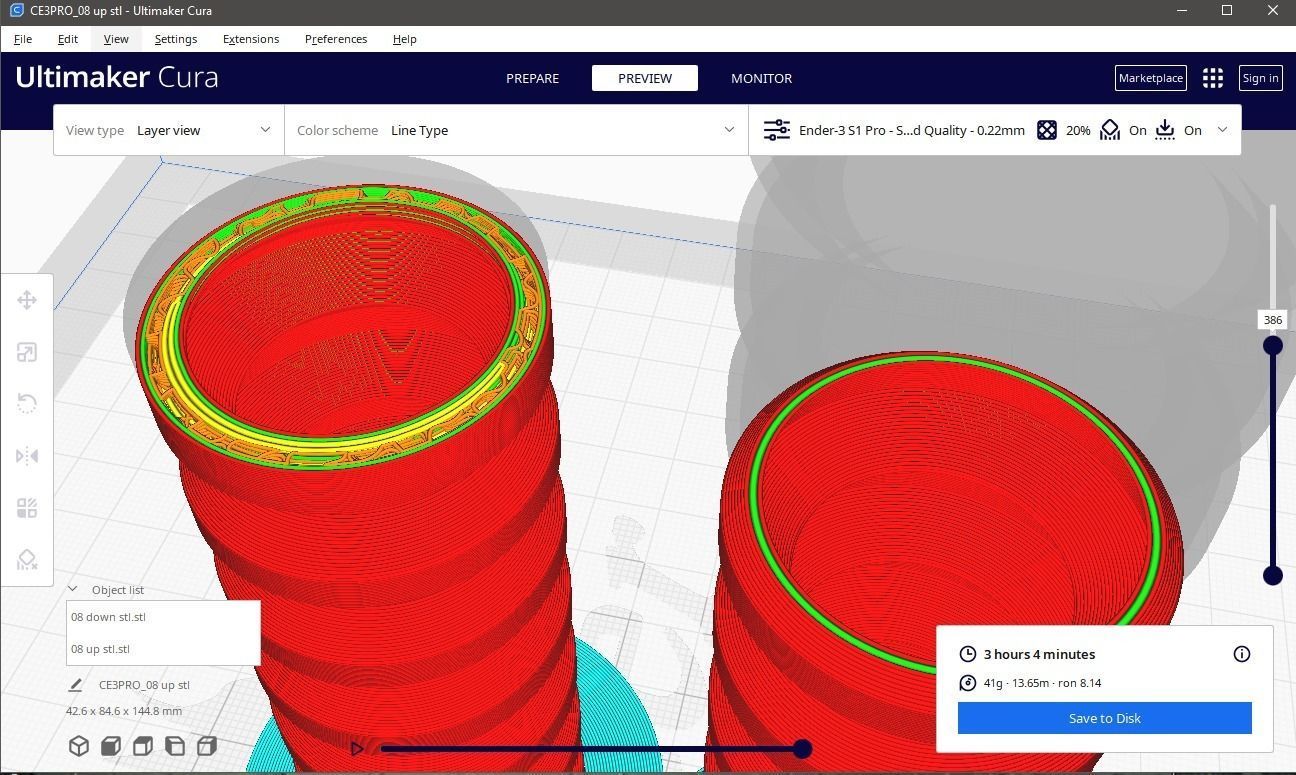This screenshot has width=1296, height=775.
Task: Switch to top camera view
Action: (x=143, y=746)
